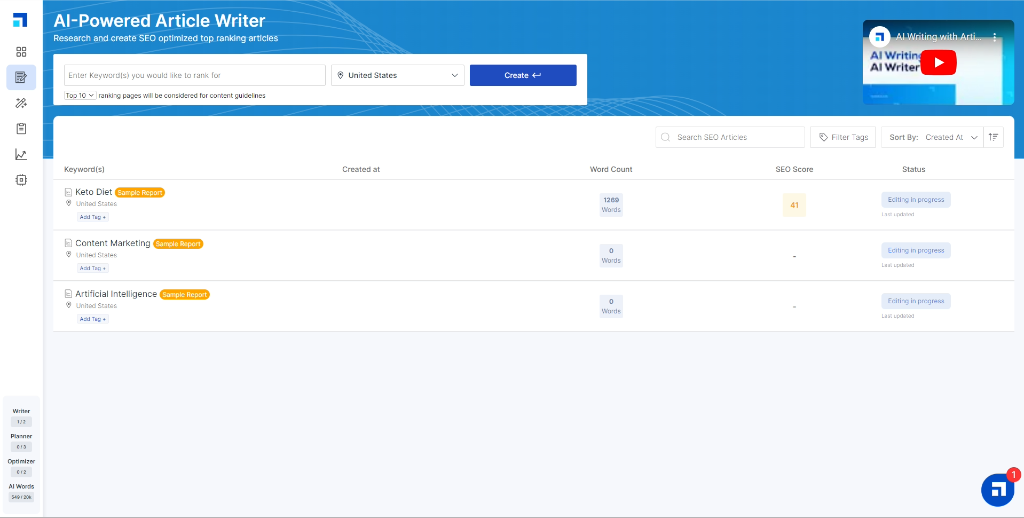
Task: Click Keto Diet's Editing in progress status
Action: point(916,199)
